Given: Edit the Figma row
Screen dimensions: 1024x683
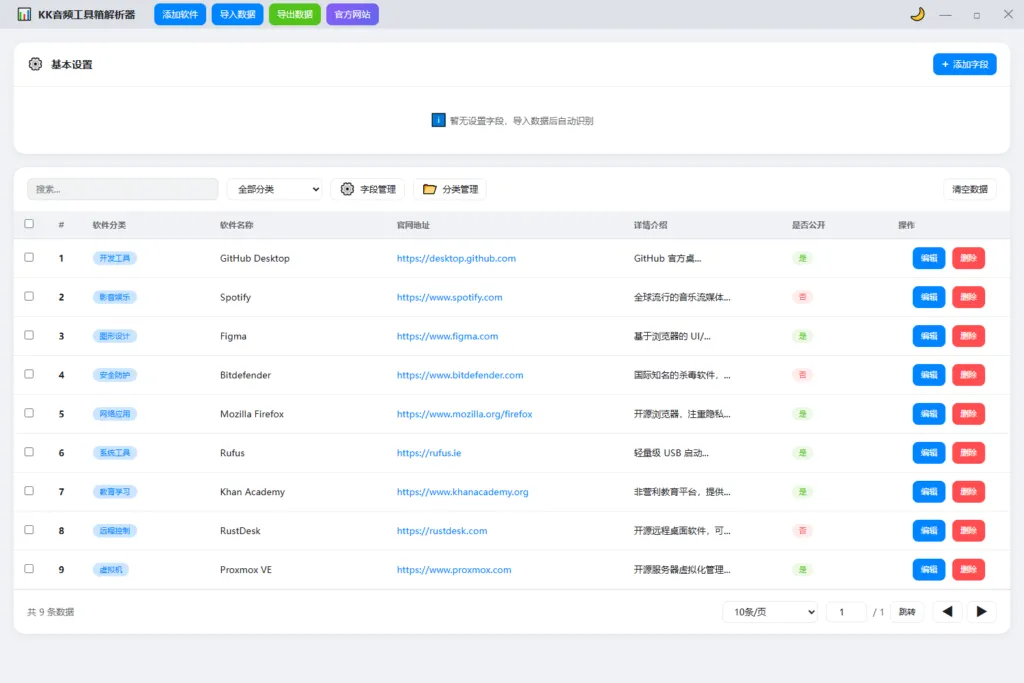Looking at the screenshot, I should (929, 336).
